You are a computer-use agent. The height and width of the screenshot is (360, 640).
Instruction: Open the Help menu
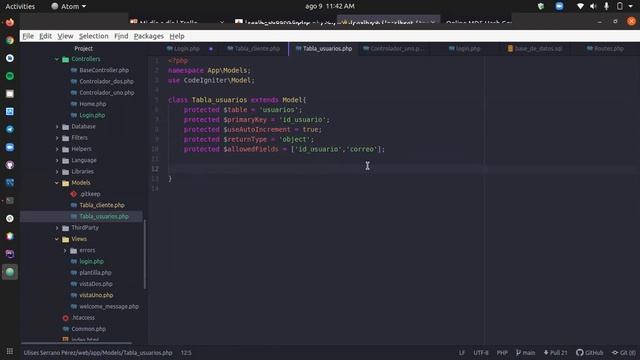click(x=177, y=36)
